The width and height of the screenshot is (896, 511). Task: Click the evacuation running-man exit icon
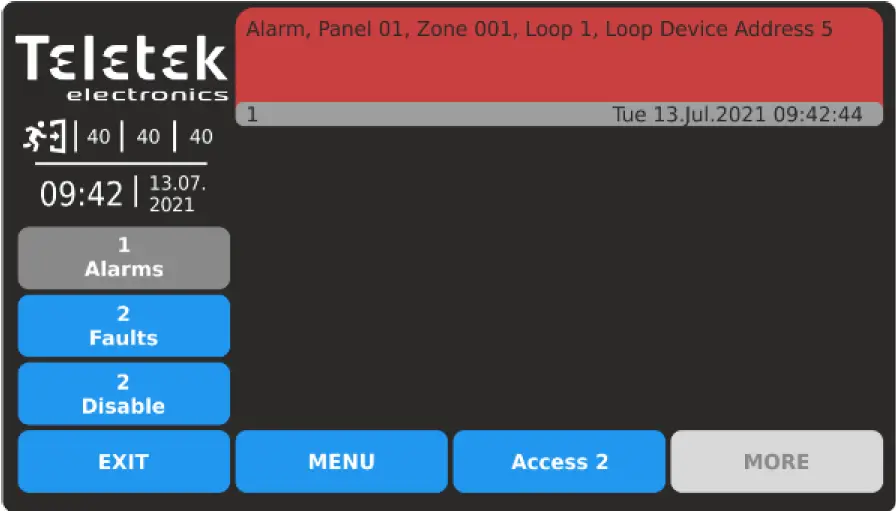45,137
